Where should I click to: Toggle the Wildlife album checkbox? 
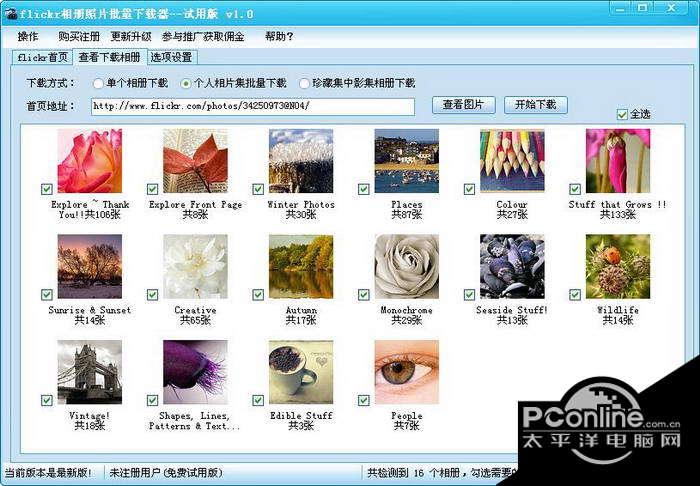tap(575, 295)
